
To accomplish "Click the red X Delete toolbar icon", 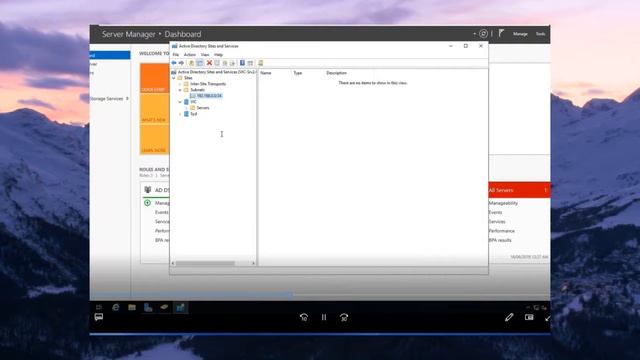I will point(209,63).
